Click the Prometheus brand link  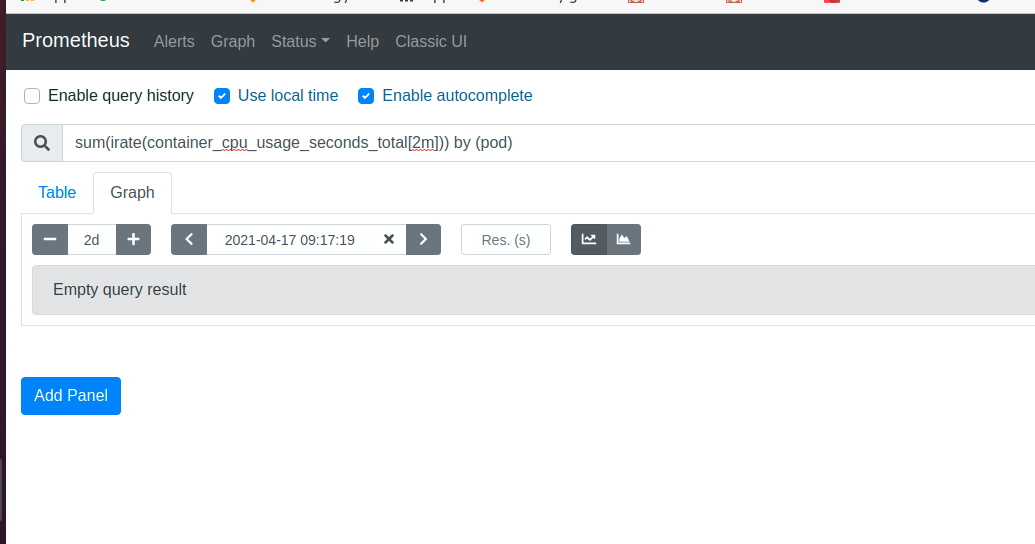[x=76, y=40]
